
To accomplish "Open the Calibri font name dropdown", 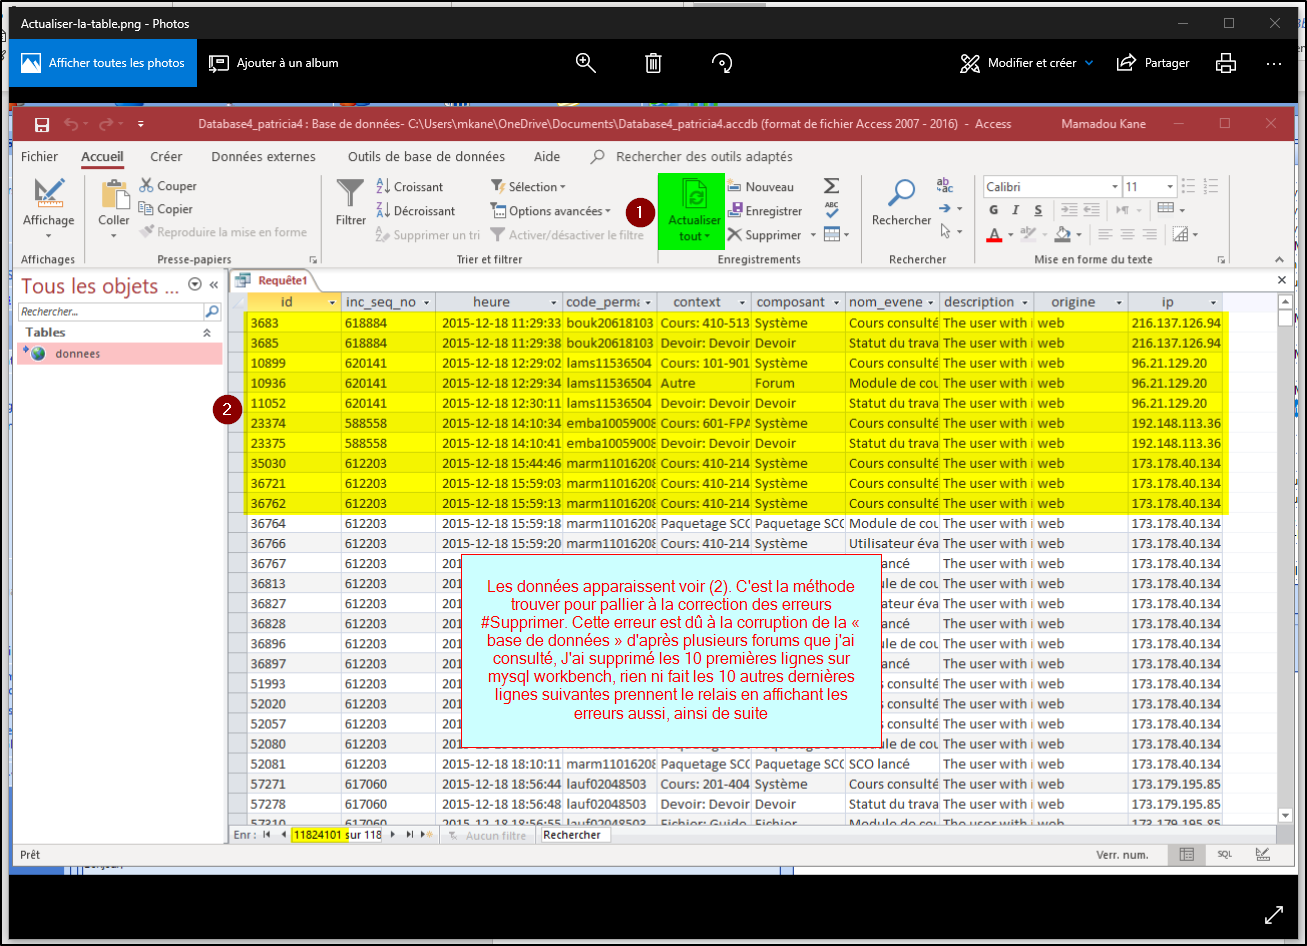I will [x=1115, y=187].
